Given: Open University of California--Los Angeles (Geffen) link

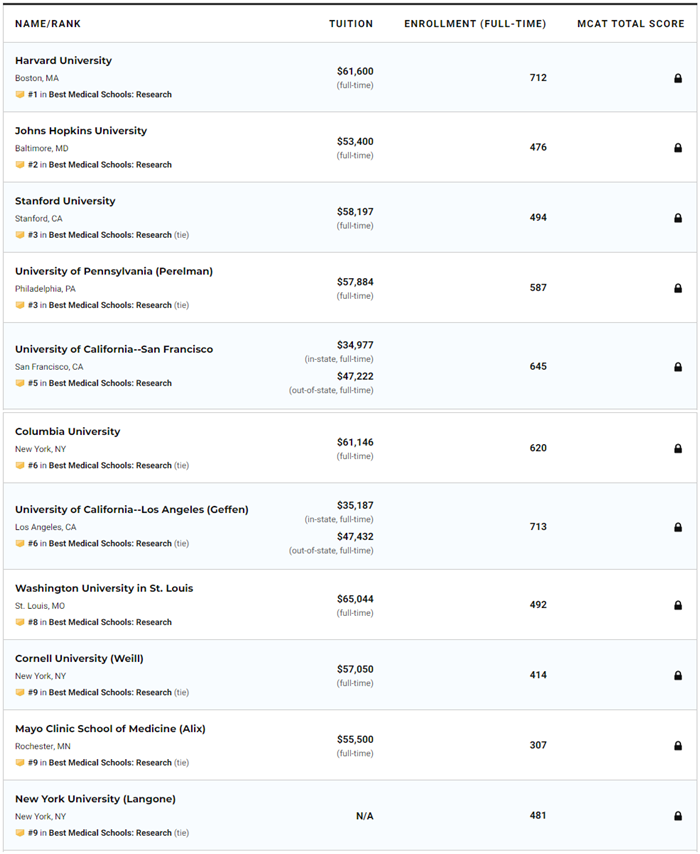Looking at the screenshot, I should pyautogui.click(x=131, y=510).
